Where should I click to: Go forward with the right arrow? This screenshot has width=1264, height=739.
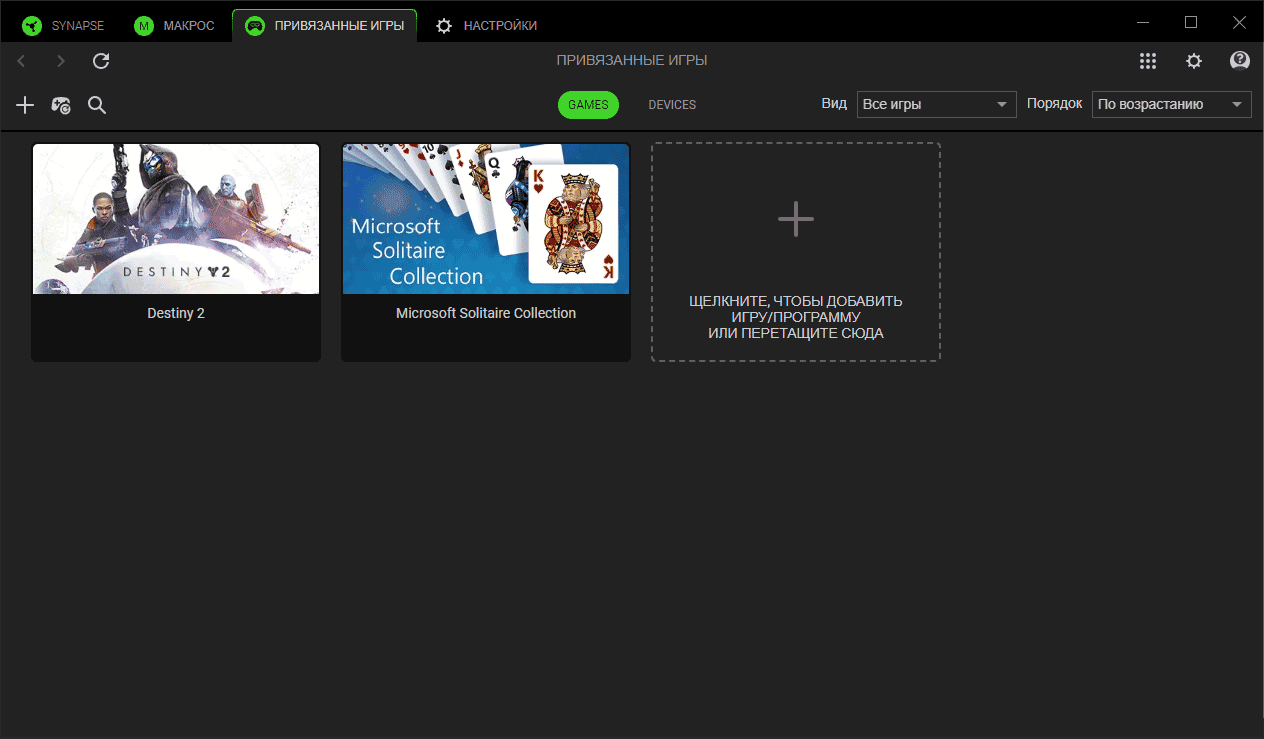tap(61, 61)
